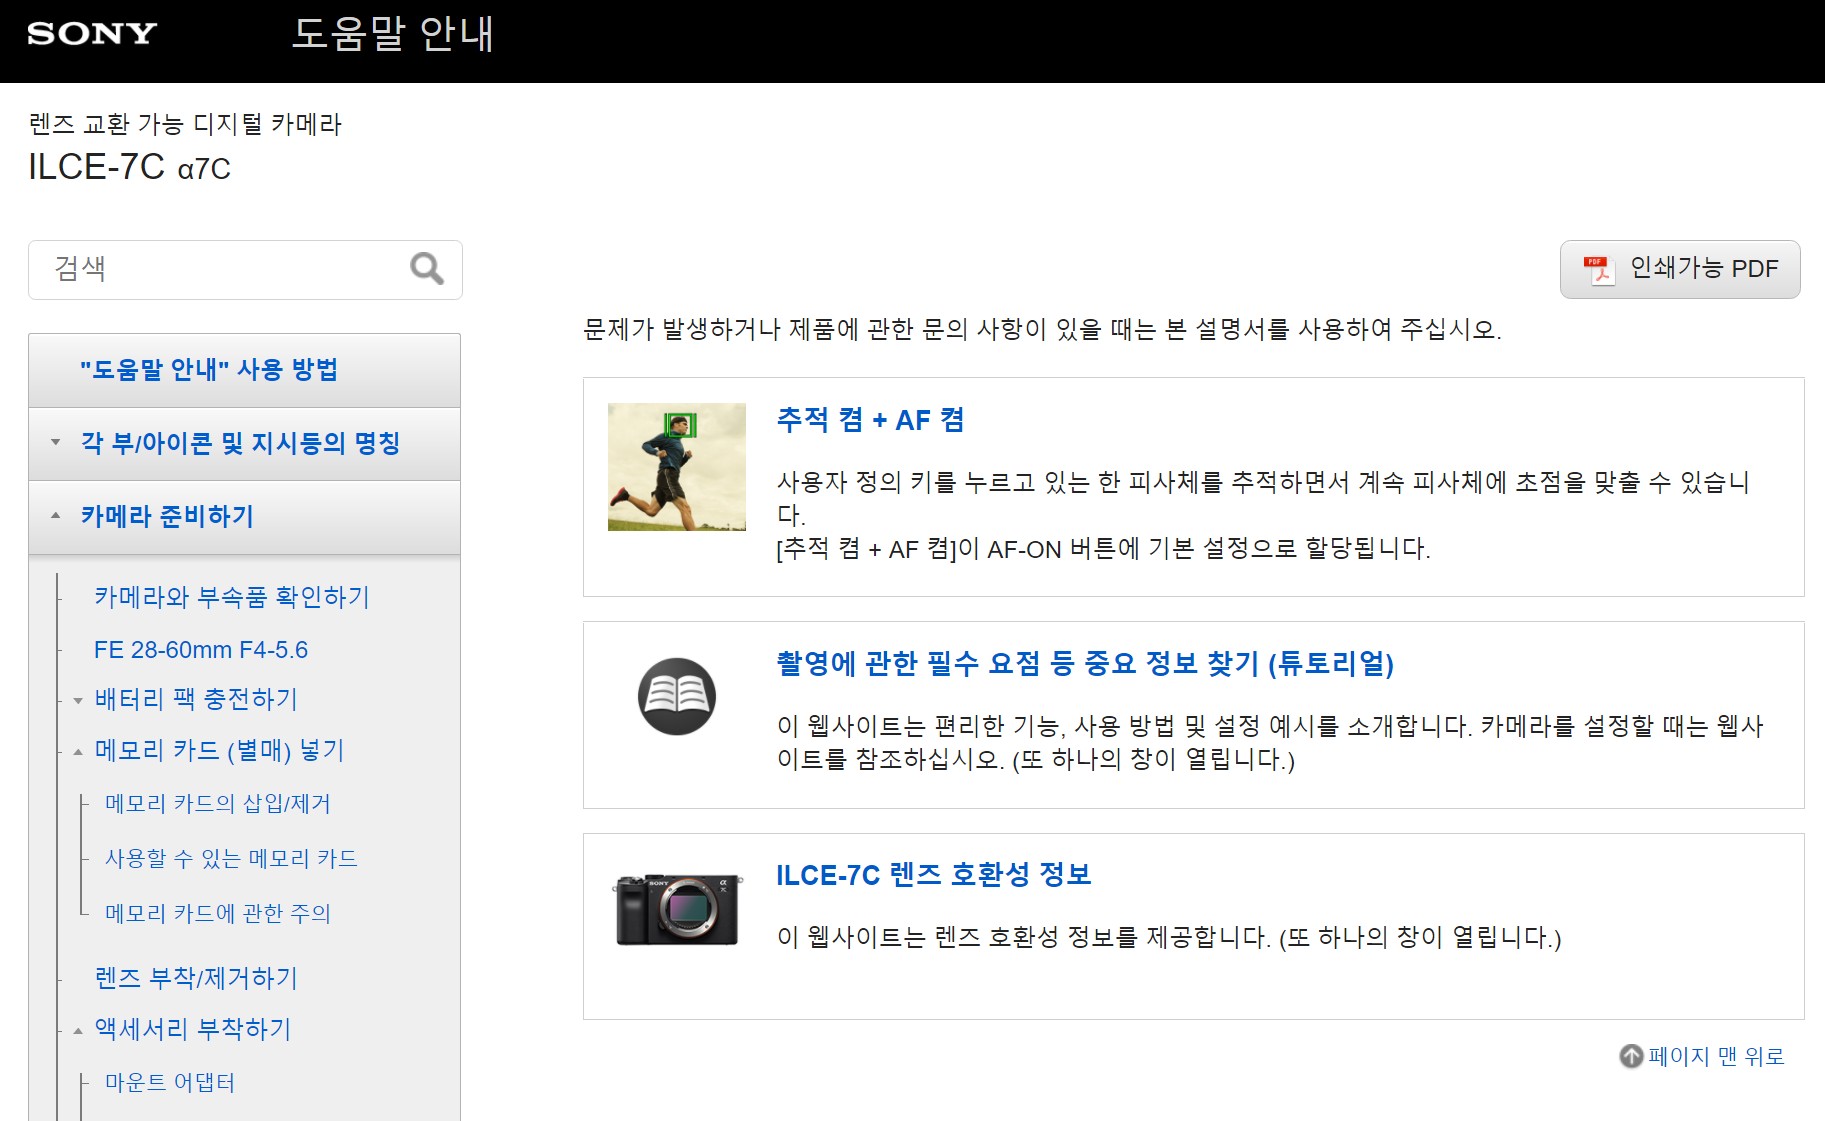Click the ILCE-7C α7C model name text
Screen dimensions: 1825x1121
pyautogui.click(x=129, y=167)
